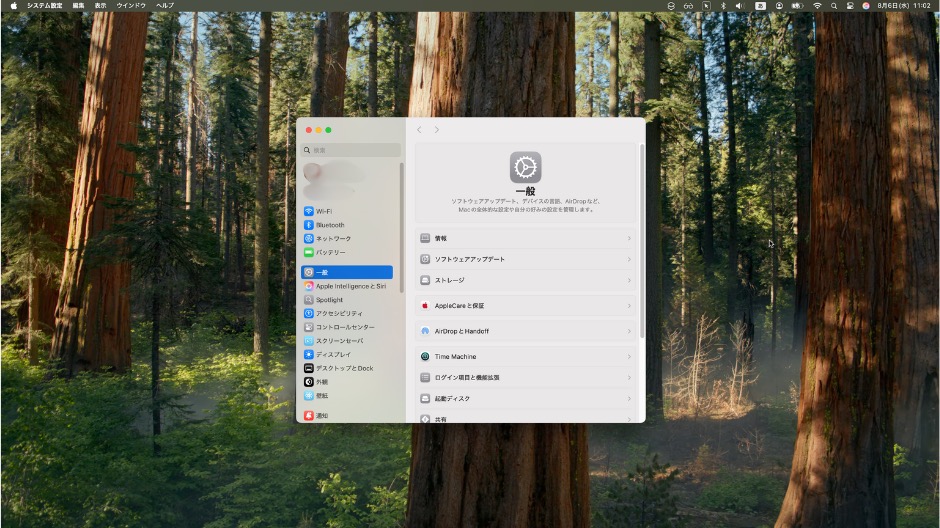The width and height of the screenshot is (940, 528).
Task: Open the 起動ディスク (Startup Disk) row
Action: pos(525,399)
